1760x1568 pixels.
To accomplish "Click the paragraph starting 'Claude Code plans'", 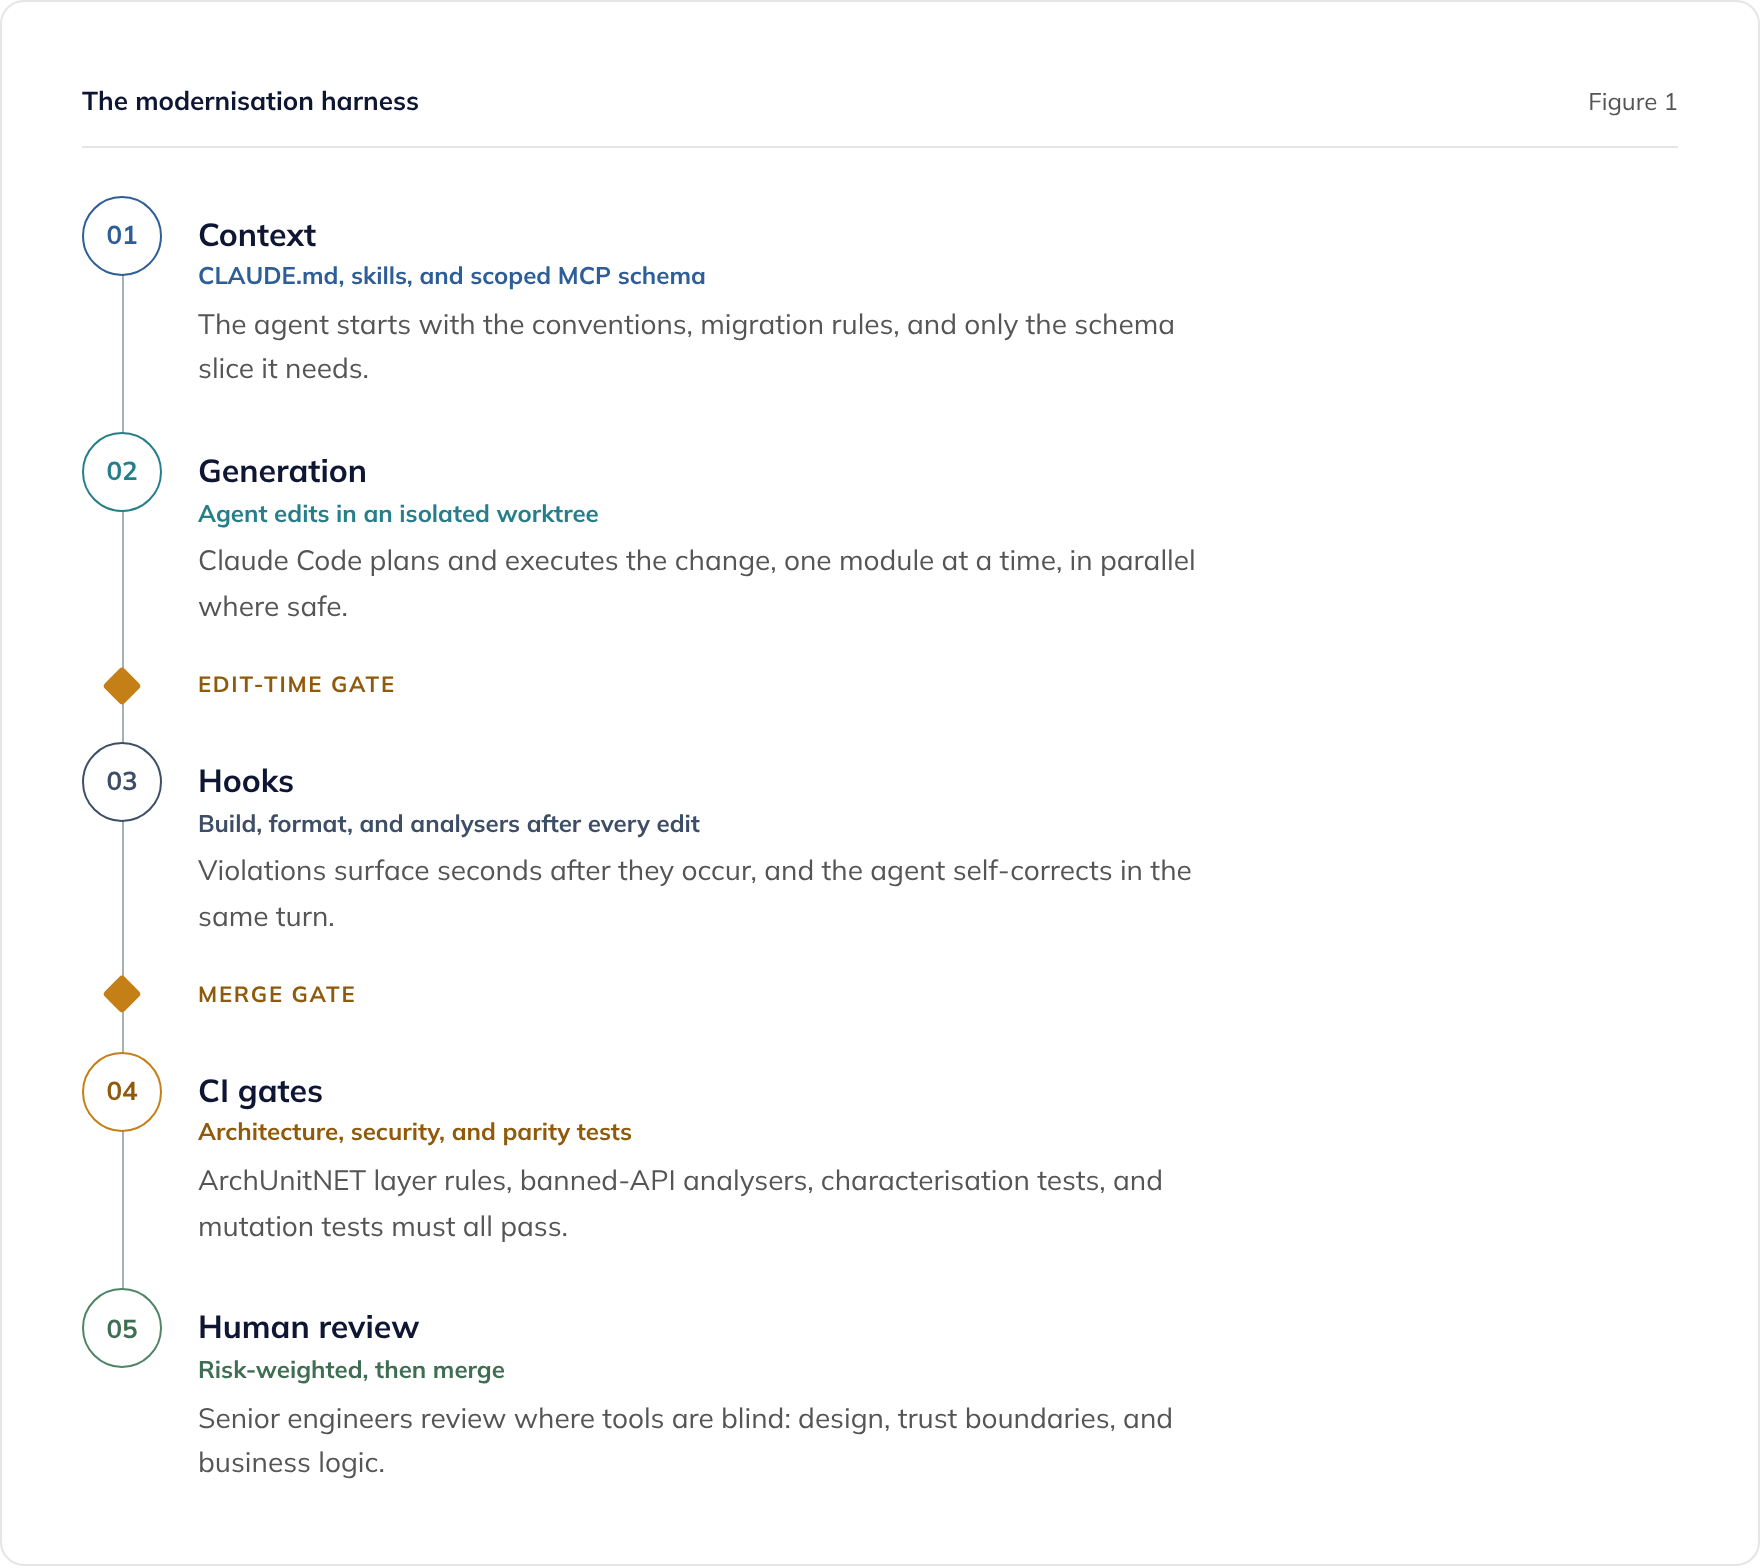I will (697, 584).
